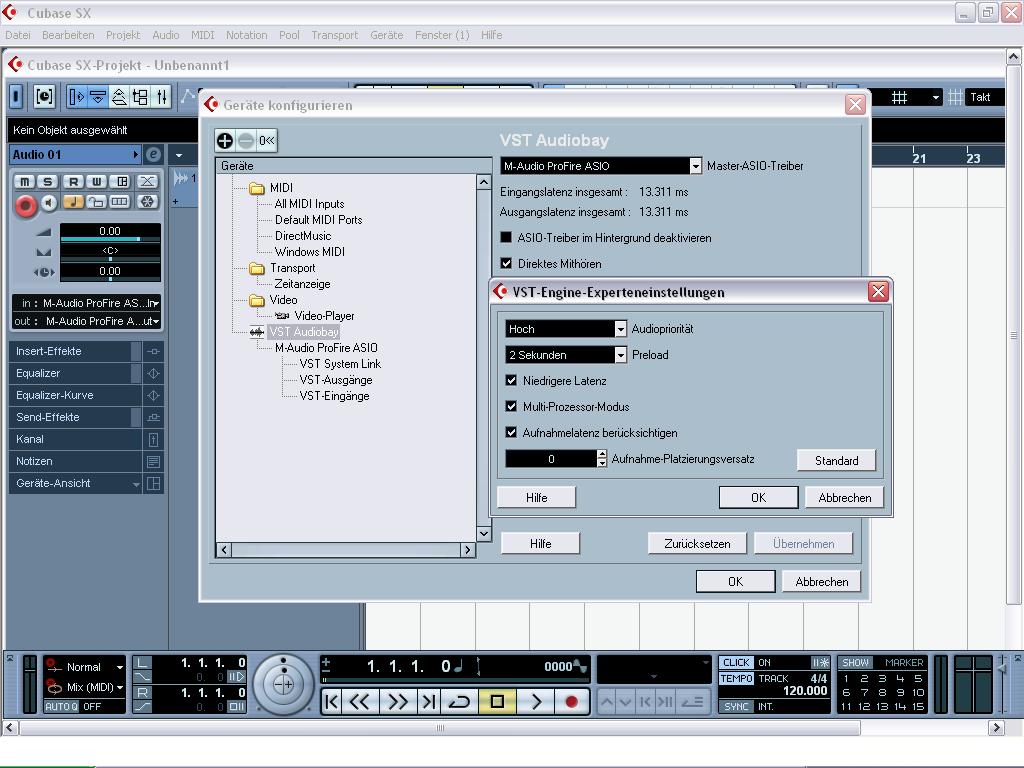
Task: Click OK in VST-Engine-Experteneinstellungen
Action: click(x=758, y=498)
